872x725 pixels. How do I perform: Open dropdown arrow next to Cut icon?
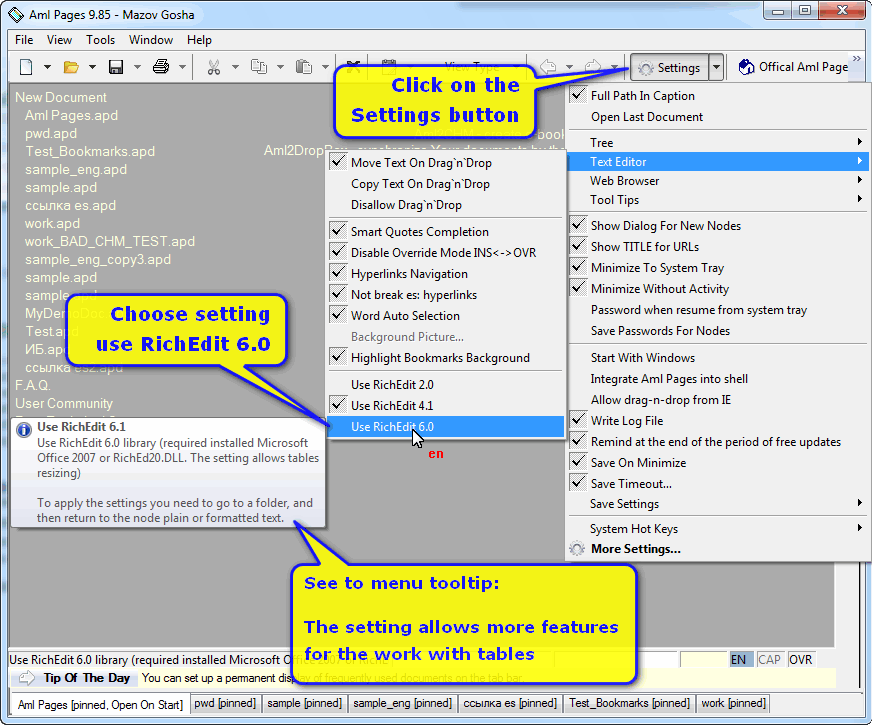click(x=235, y=67)
